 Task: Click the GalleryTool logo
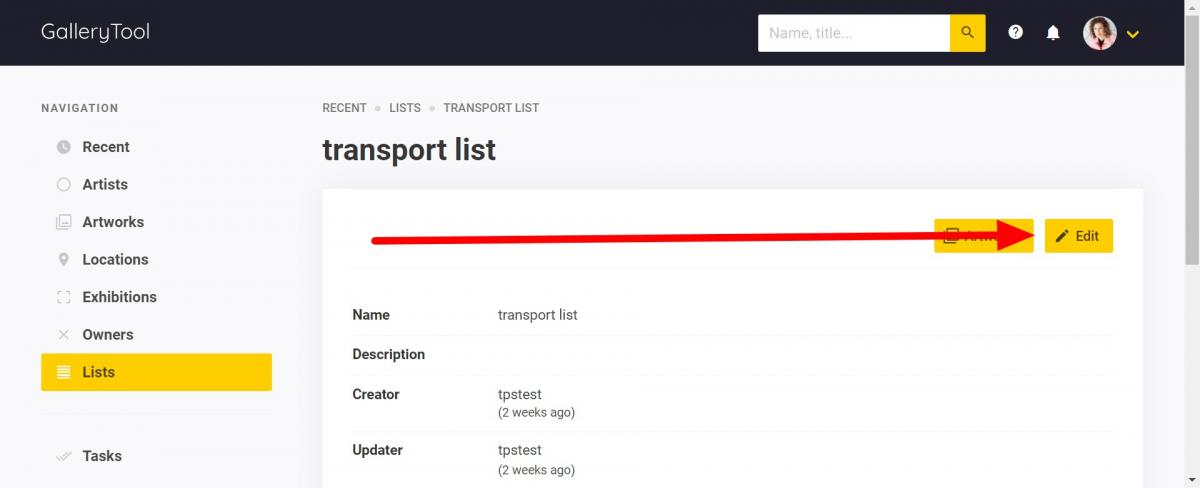pos(95,33)
